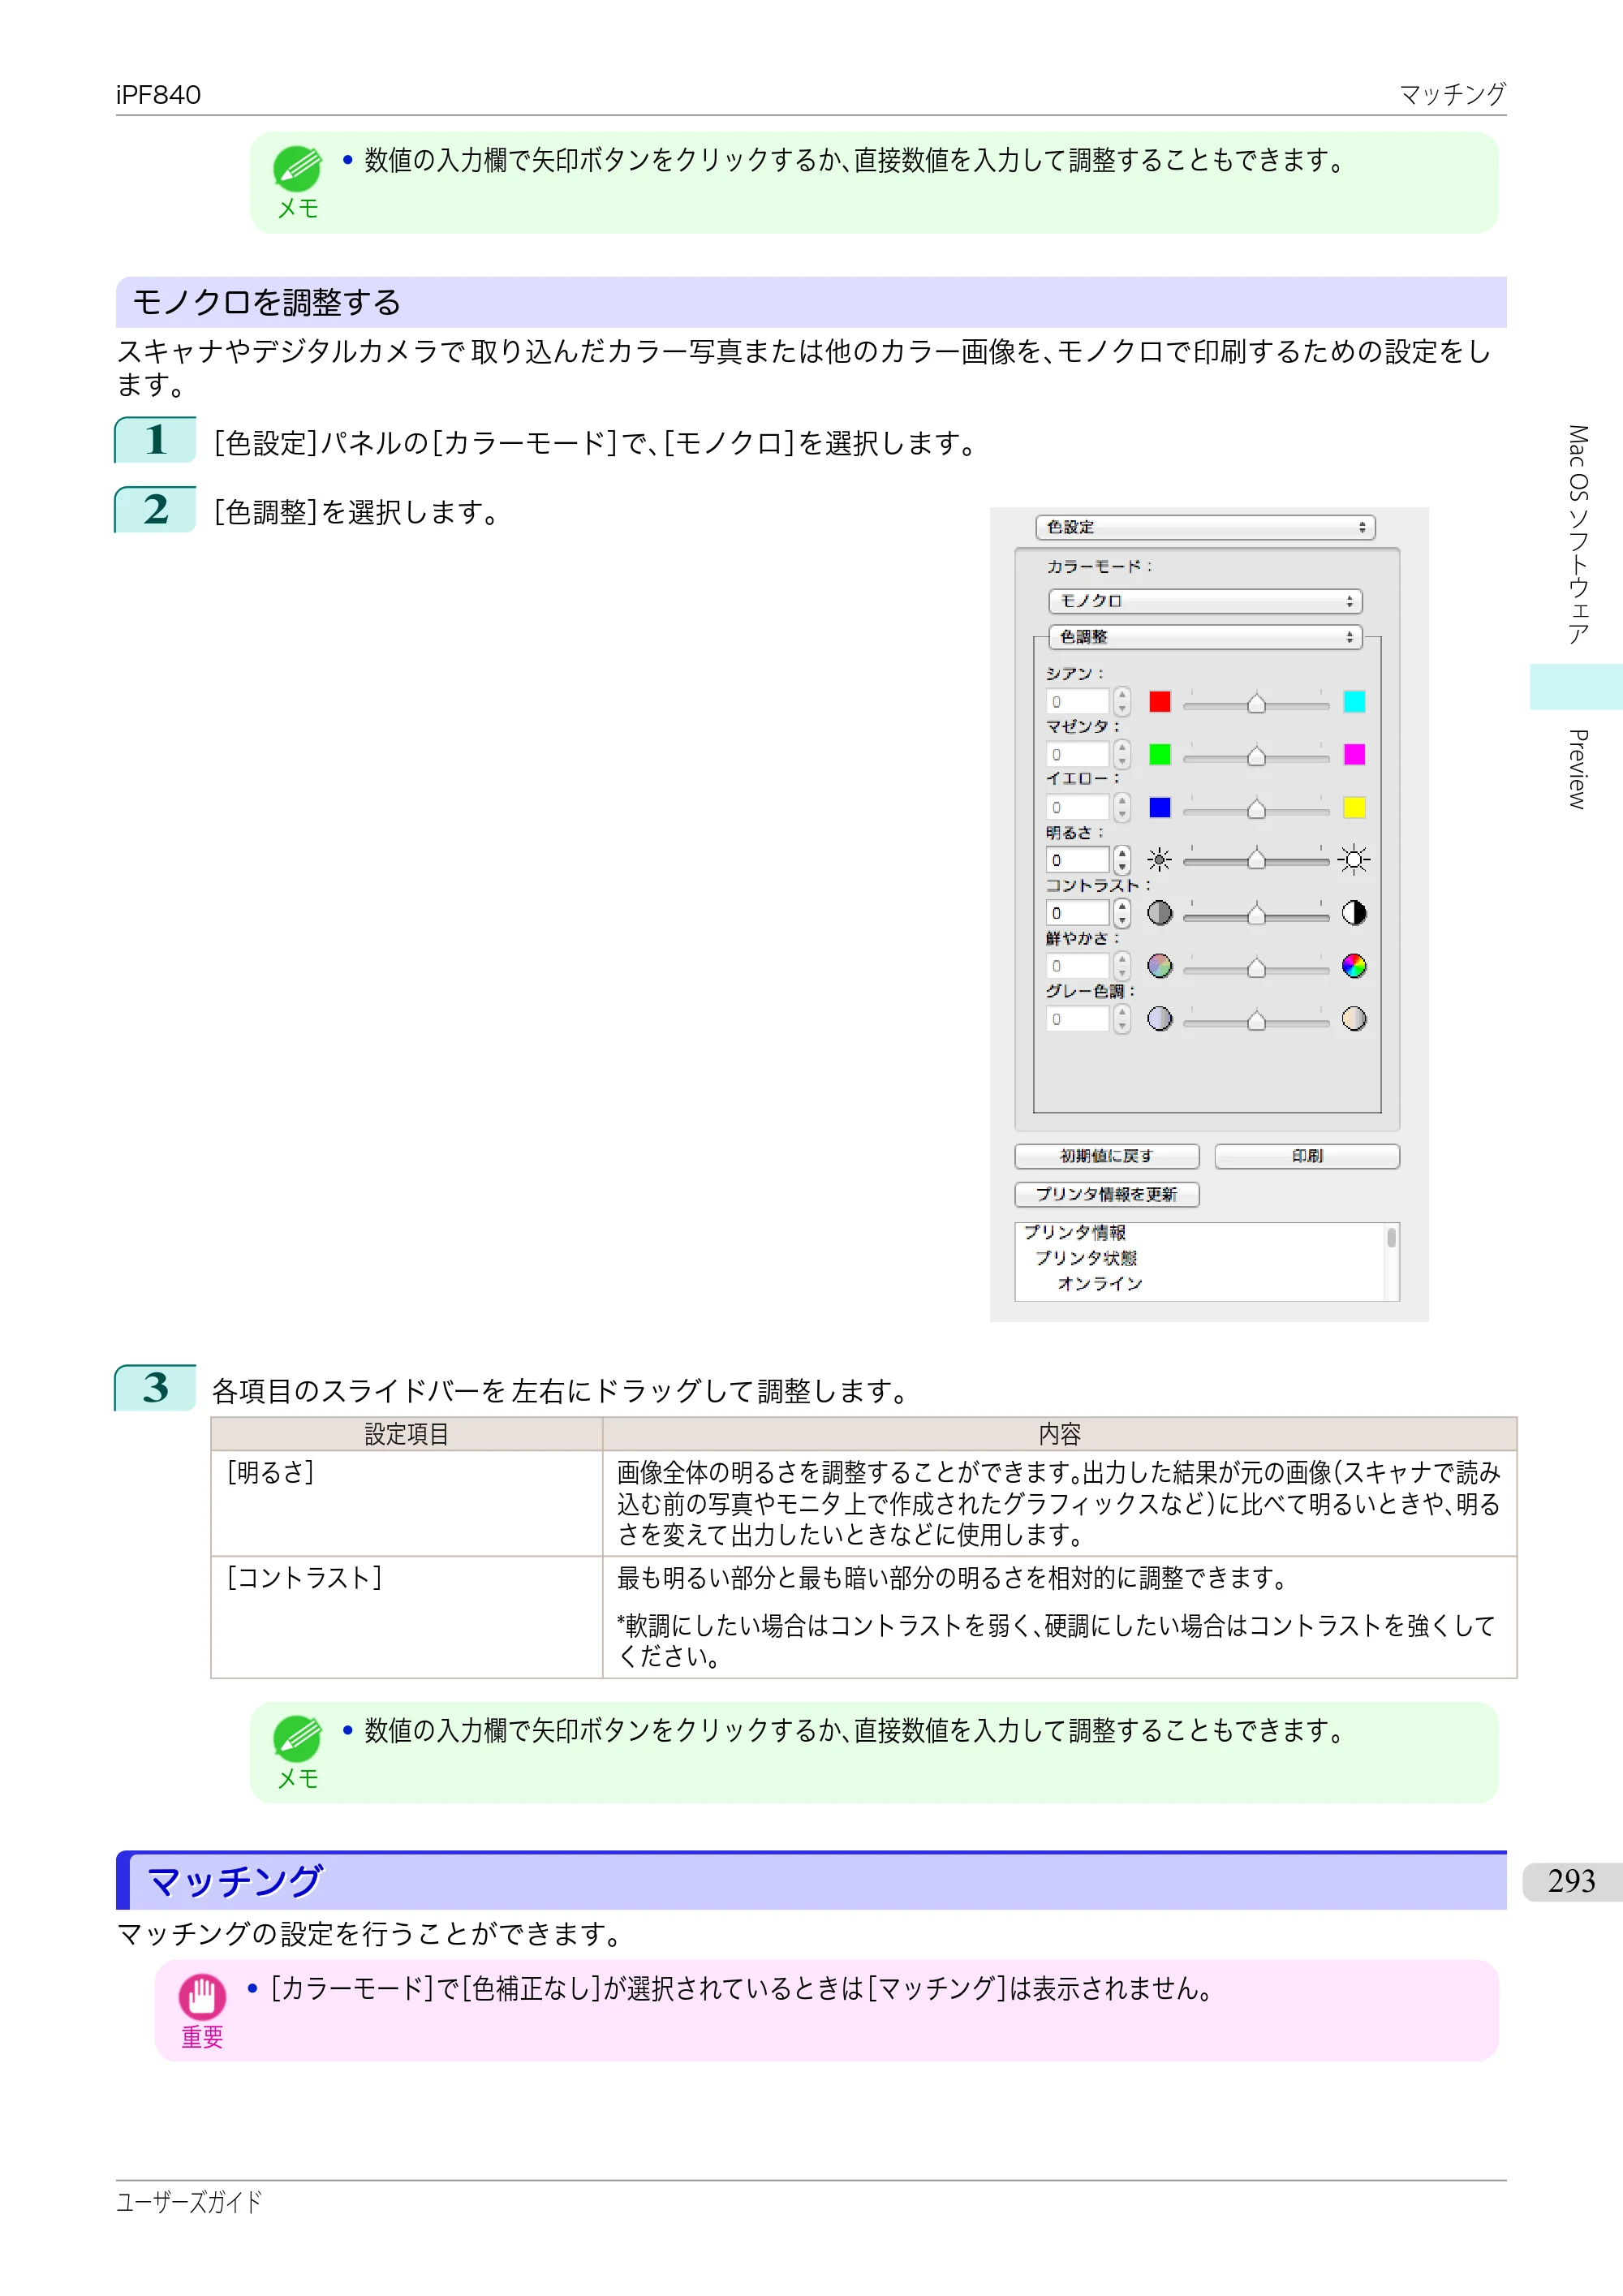This screenshot has height=2296, width=1623.
Task: Click the グレー色調 value stepper arrows
Action: click(x=1122, y=1019)
